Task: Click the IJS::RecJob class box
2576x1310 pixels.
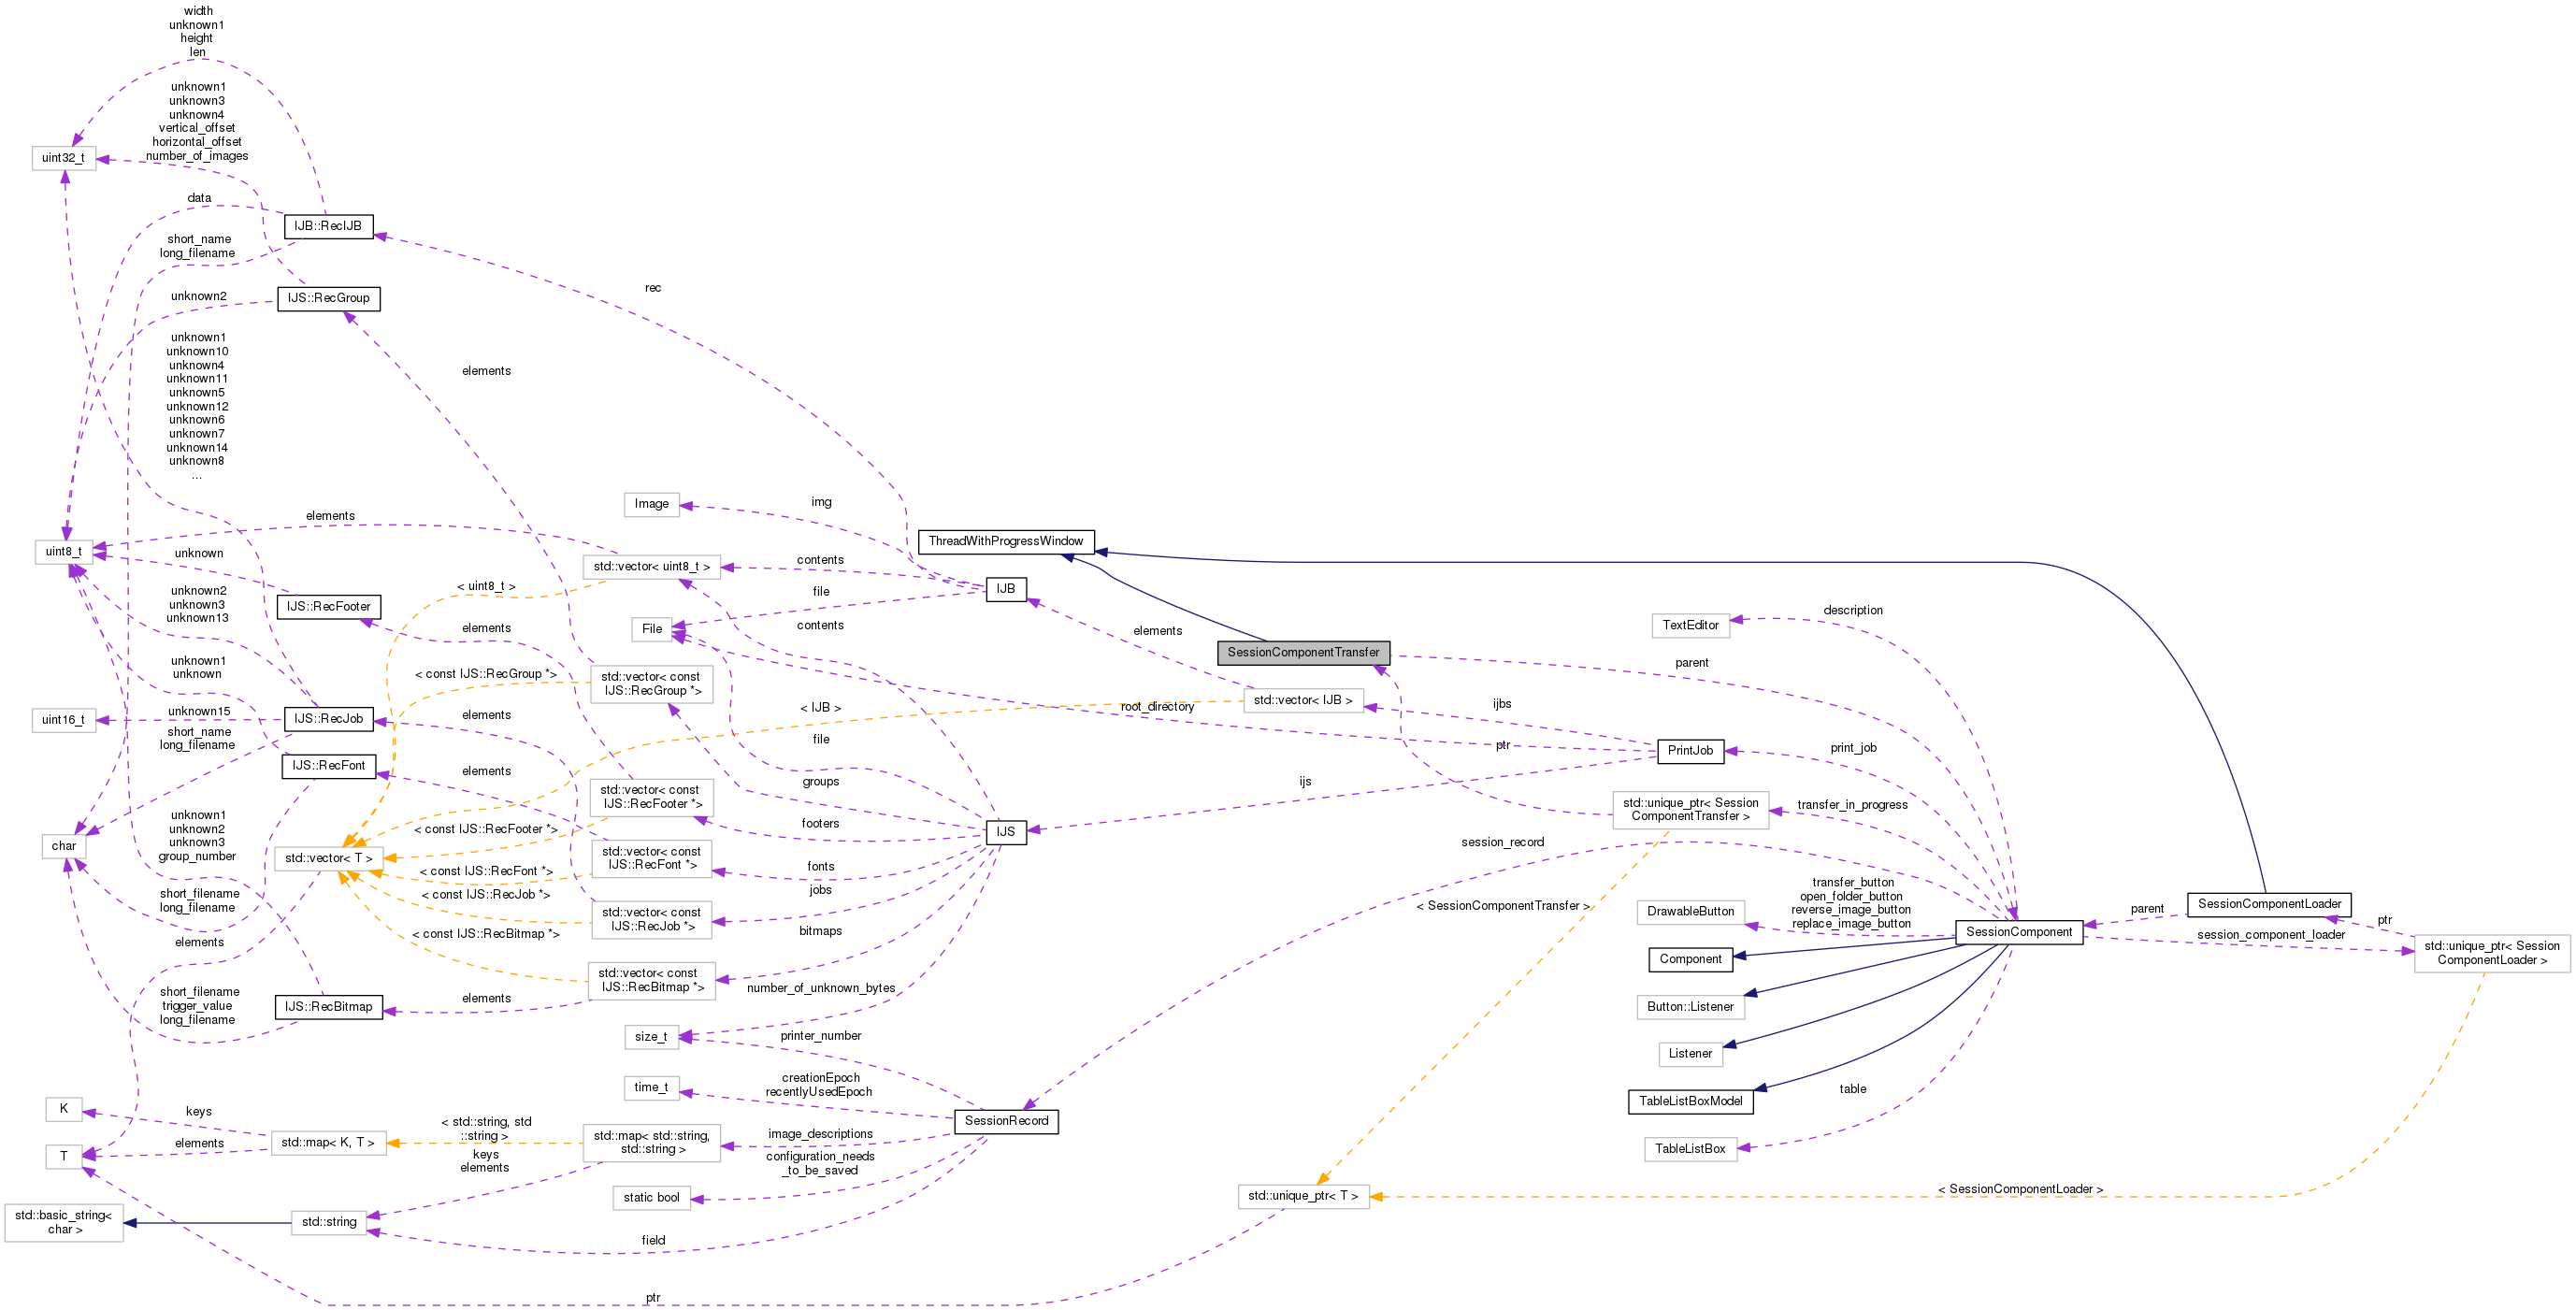Action: coord(328,718)
